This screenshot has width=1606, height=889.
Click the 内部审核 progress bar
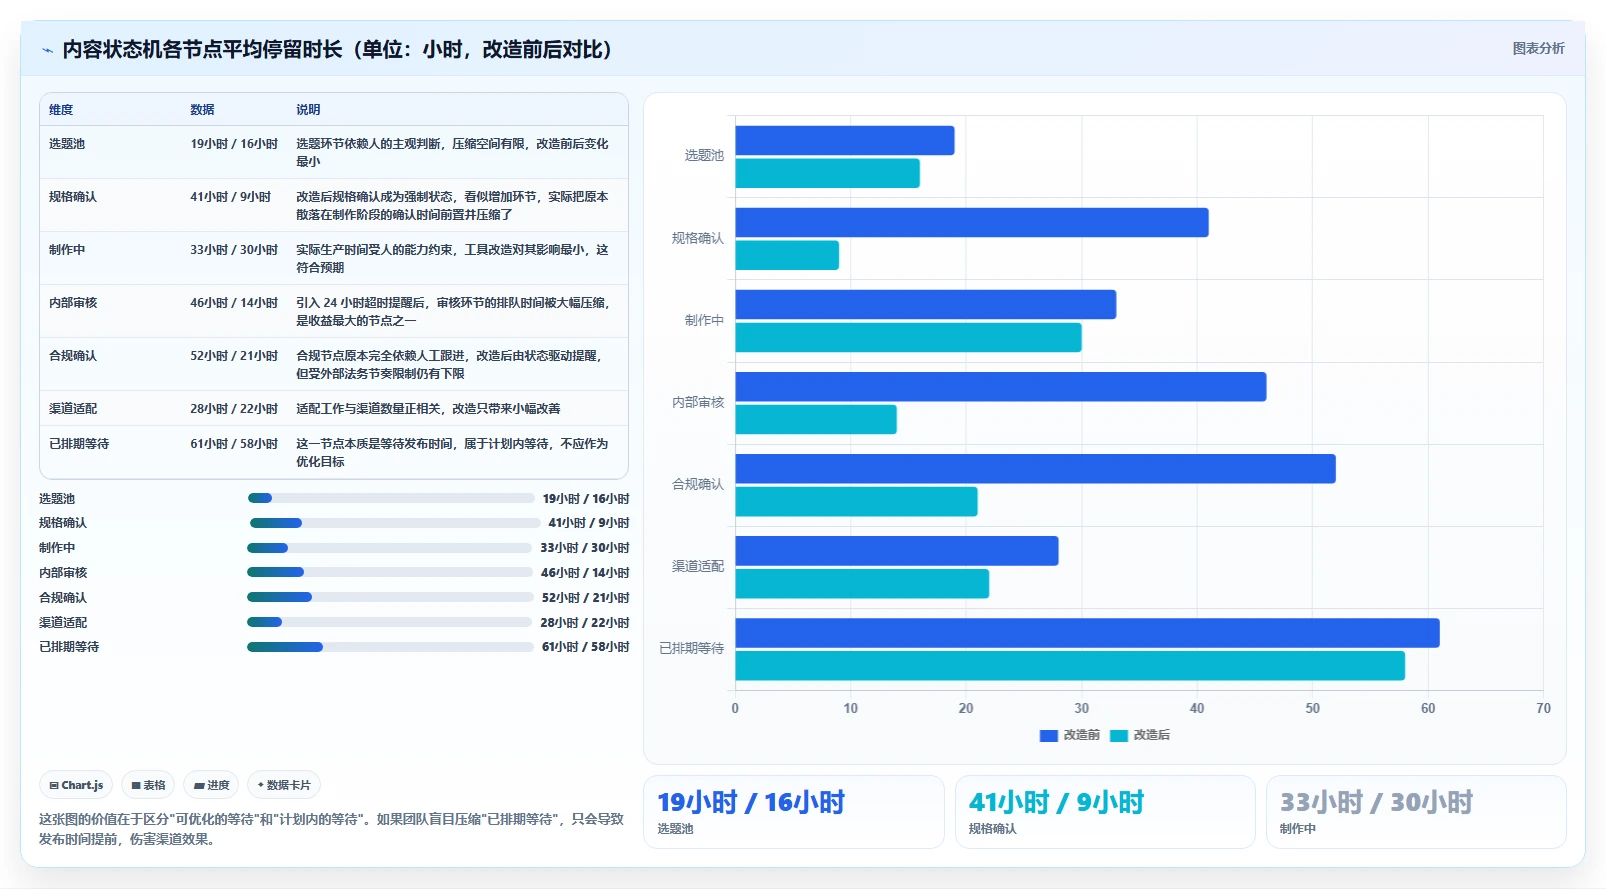[x=390, y=572]
